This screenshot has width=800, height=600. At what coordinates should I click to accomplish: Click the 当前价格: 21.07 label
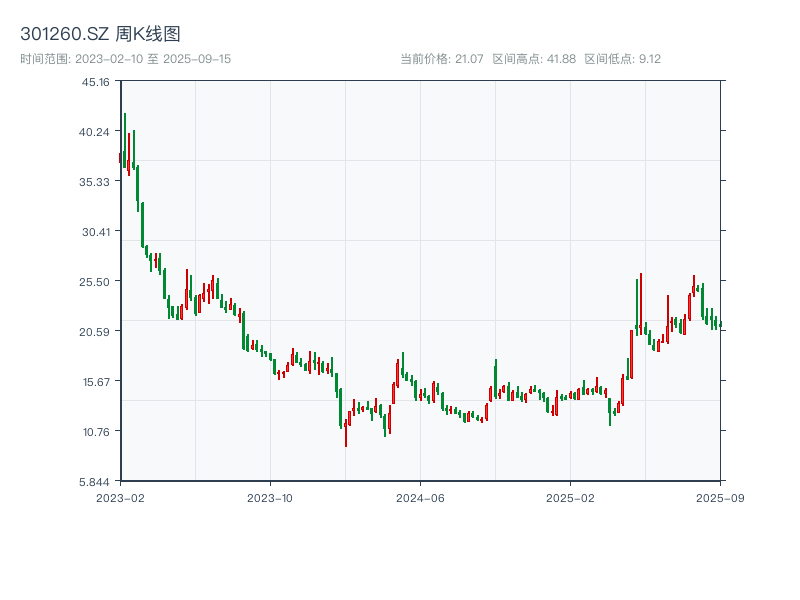[442, 59]
